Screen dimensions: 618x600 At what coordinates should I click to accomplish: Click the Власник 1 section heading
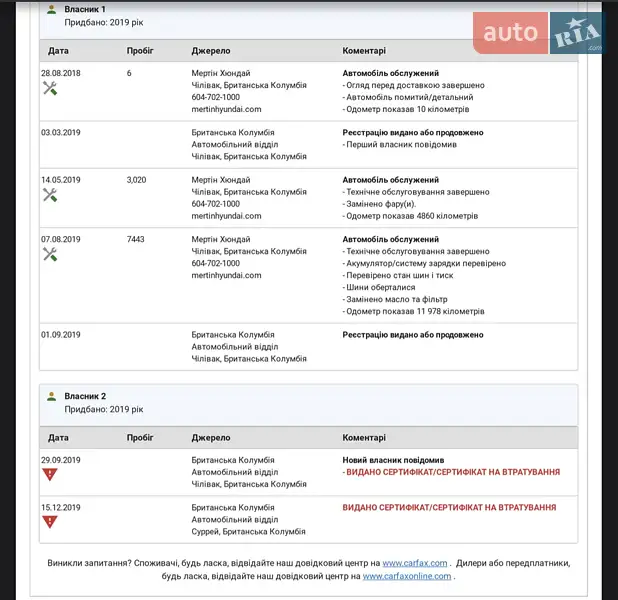tap(85, 9)
